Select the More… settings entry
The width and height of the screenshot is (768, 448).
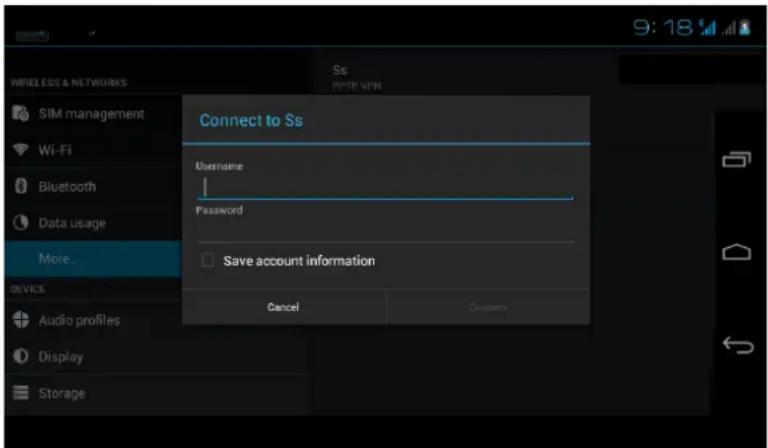click(x=94, y=259)
